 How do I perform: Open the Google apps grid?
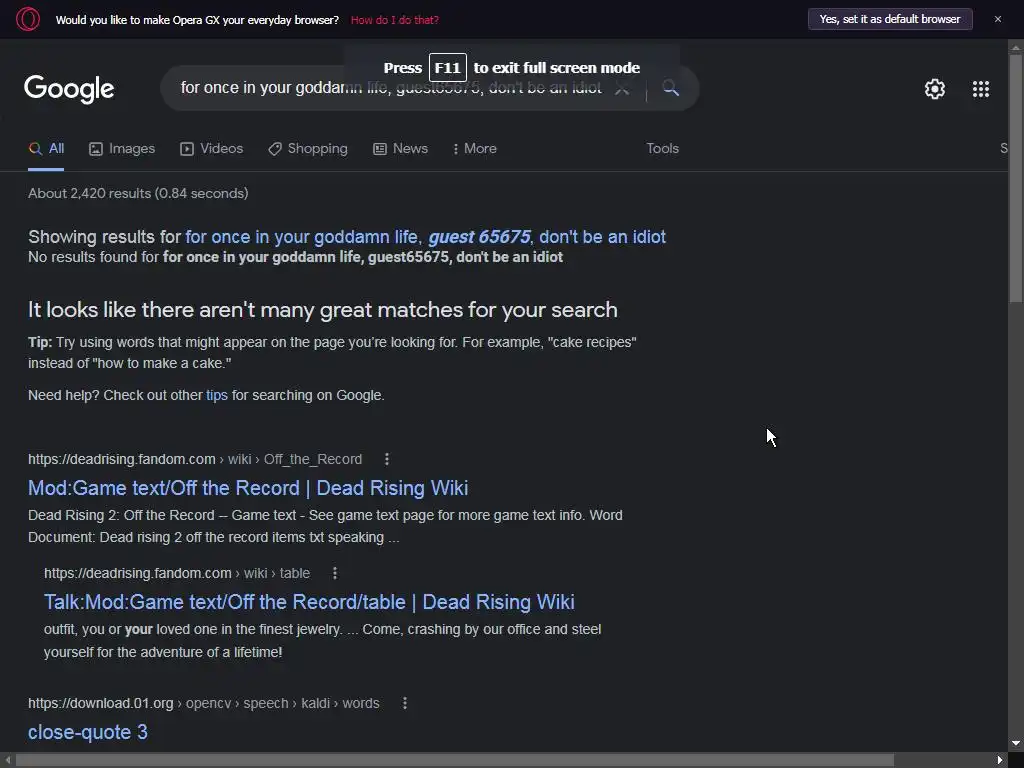(x=980, y=89)
